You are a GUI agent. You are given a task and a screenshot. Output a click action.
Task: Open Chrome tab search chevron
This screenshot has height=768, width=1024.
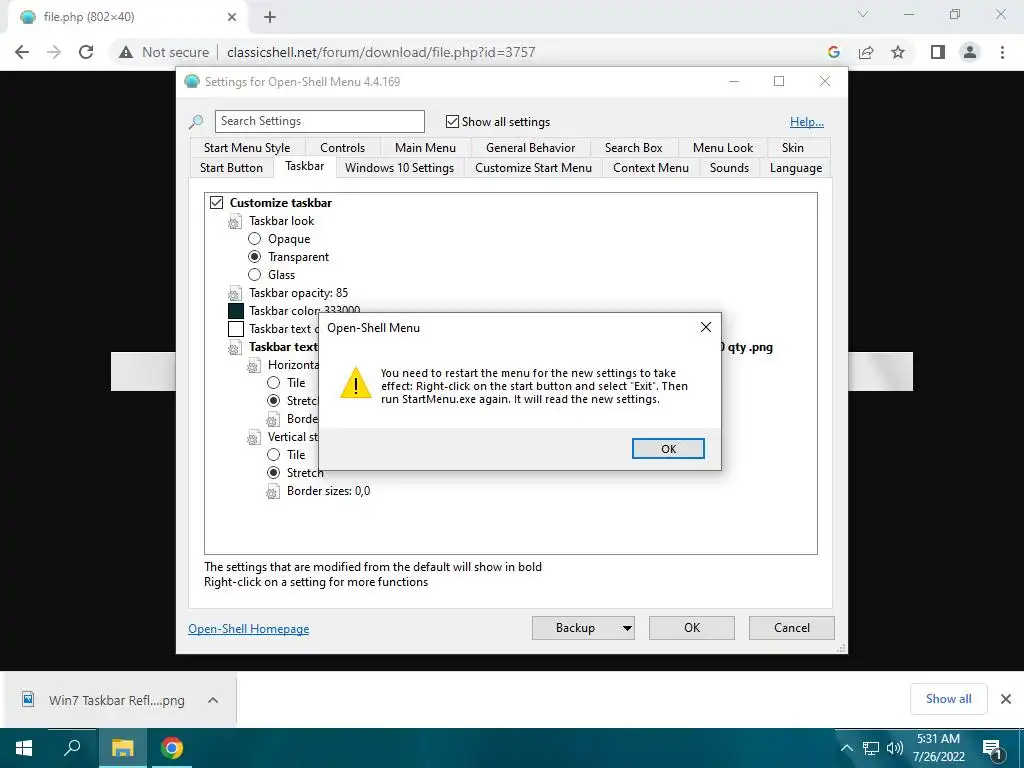863,14
